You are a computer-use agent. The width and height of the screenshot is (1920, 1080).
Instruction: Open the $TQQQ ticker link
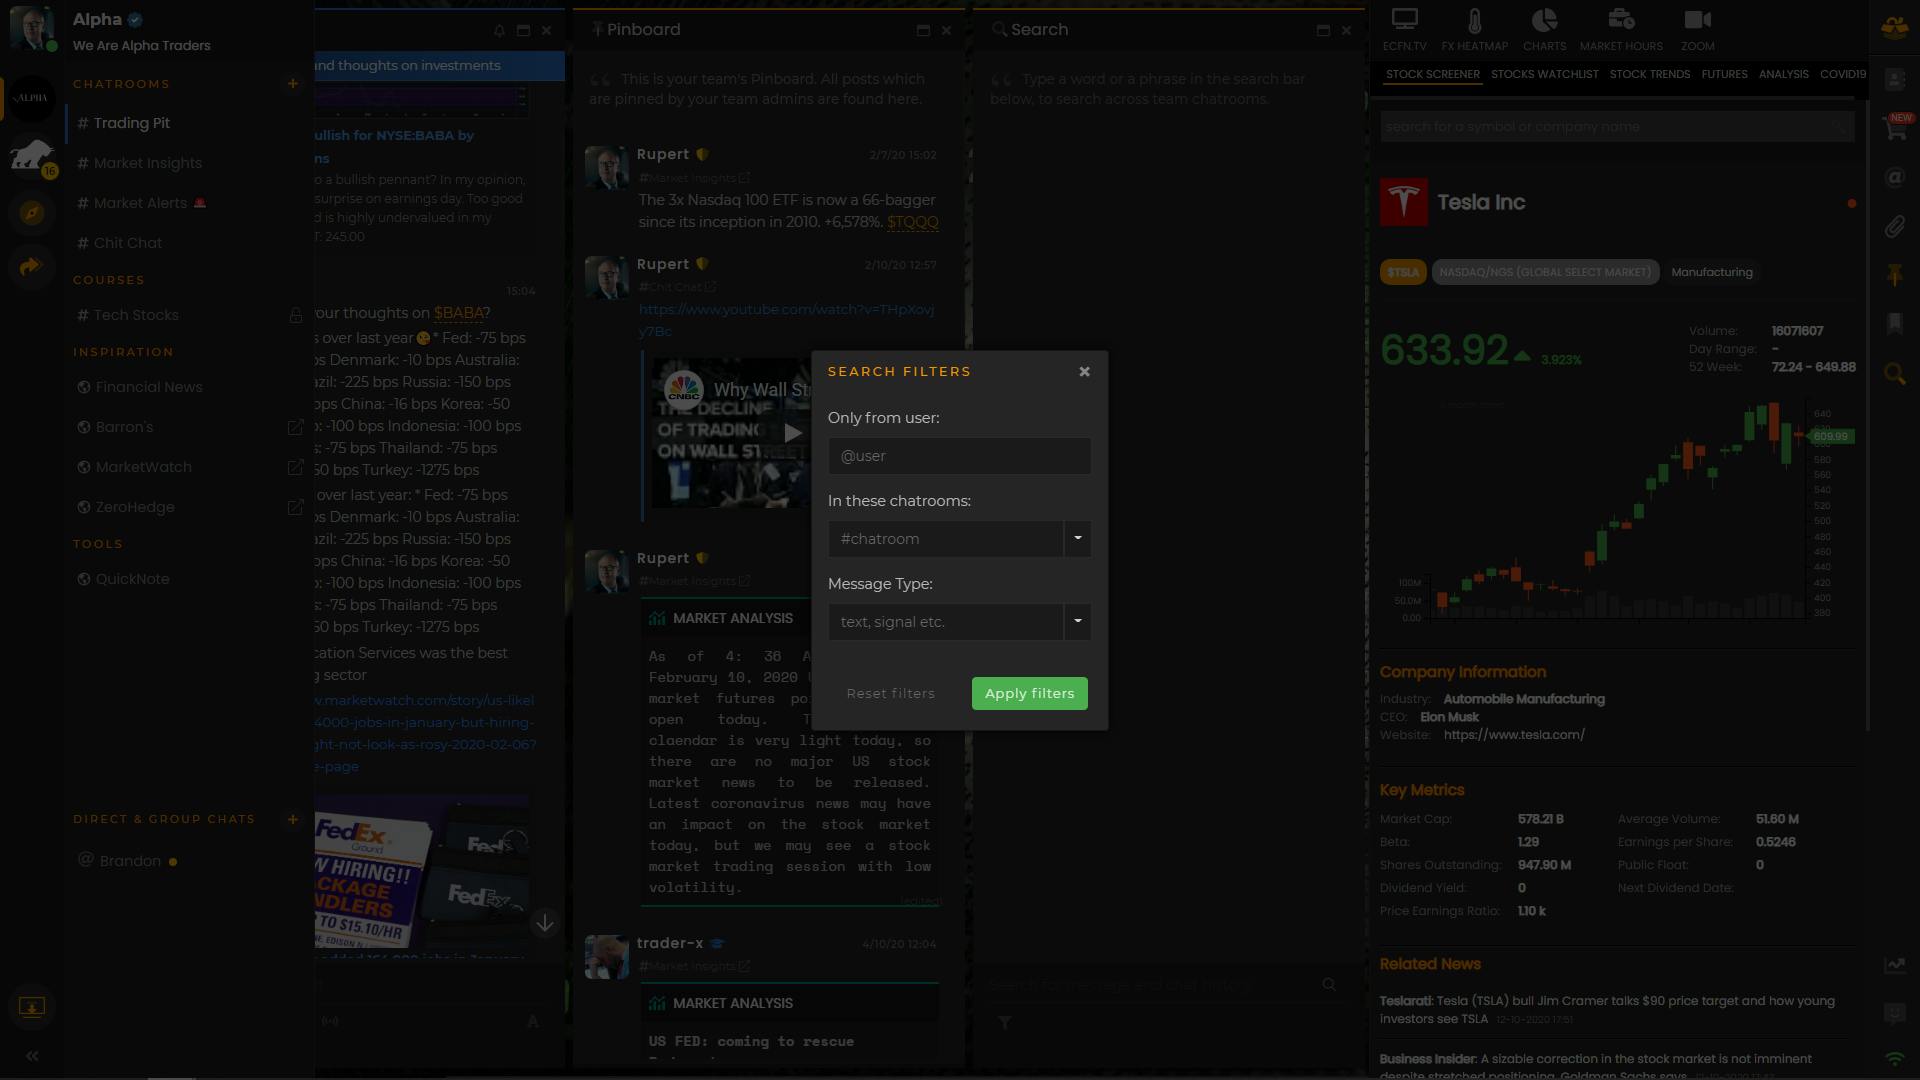click(x=912, y=222)
